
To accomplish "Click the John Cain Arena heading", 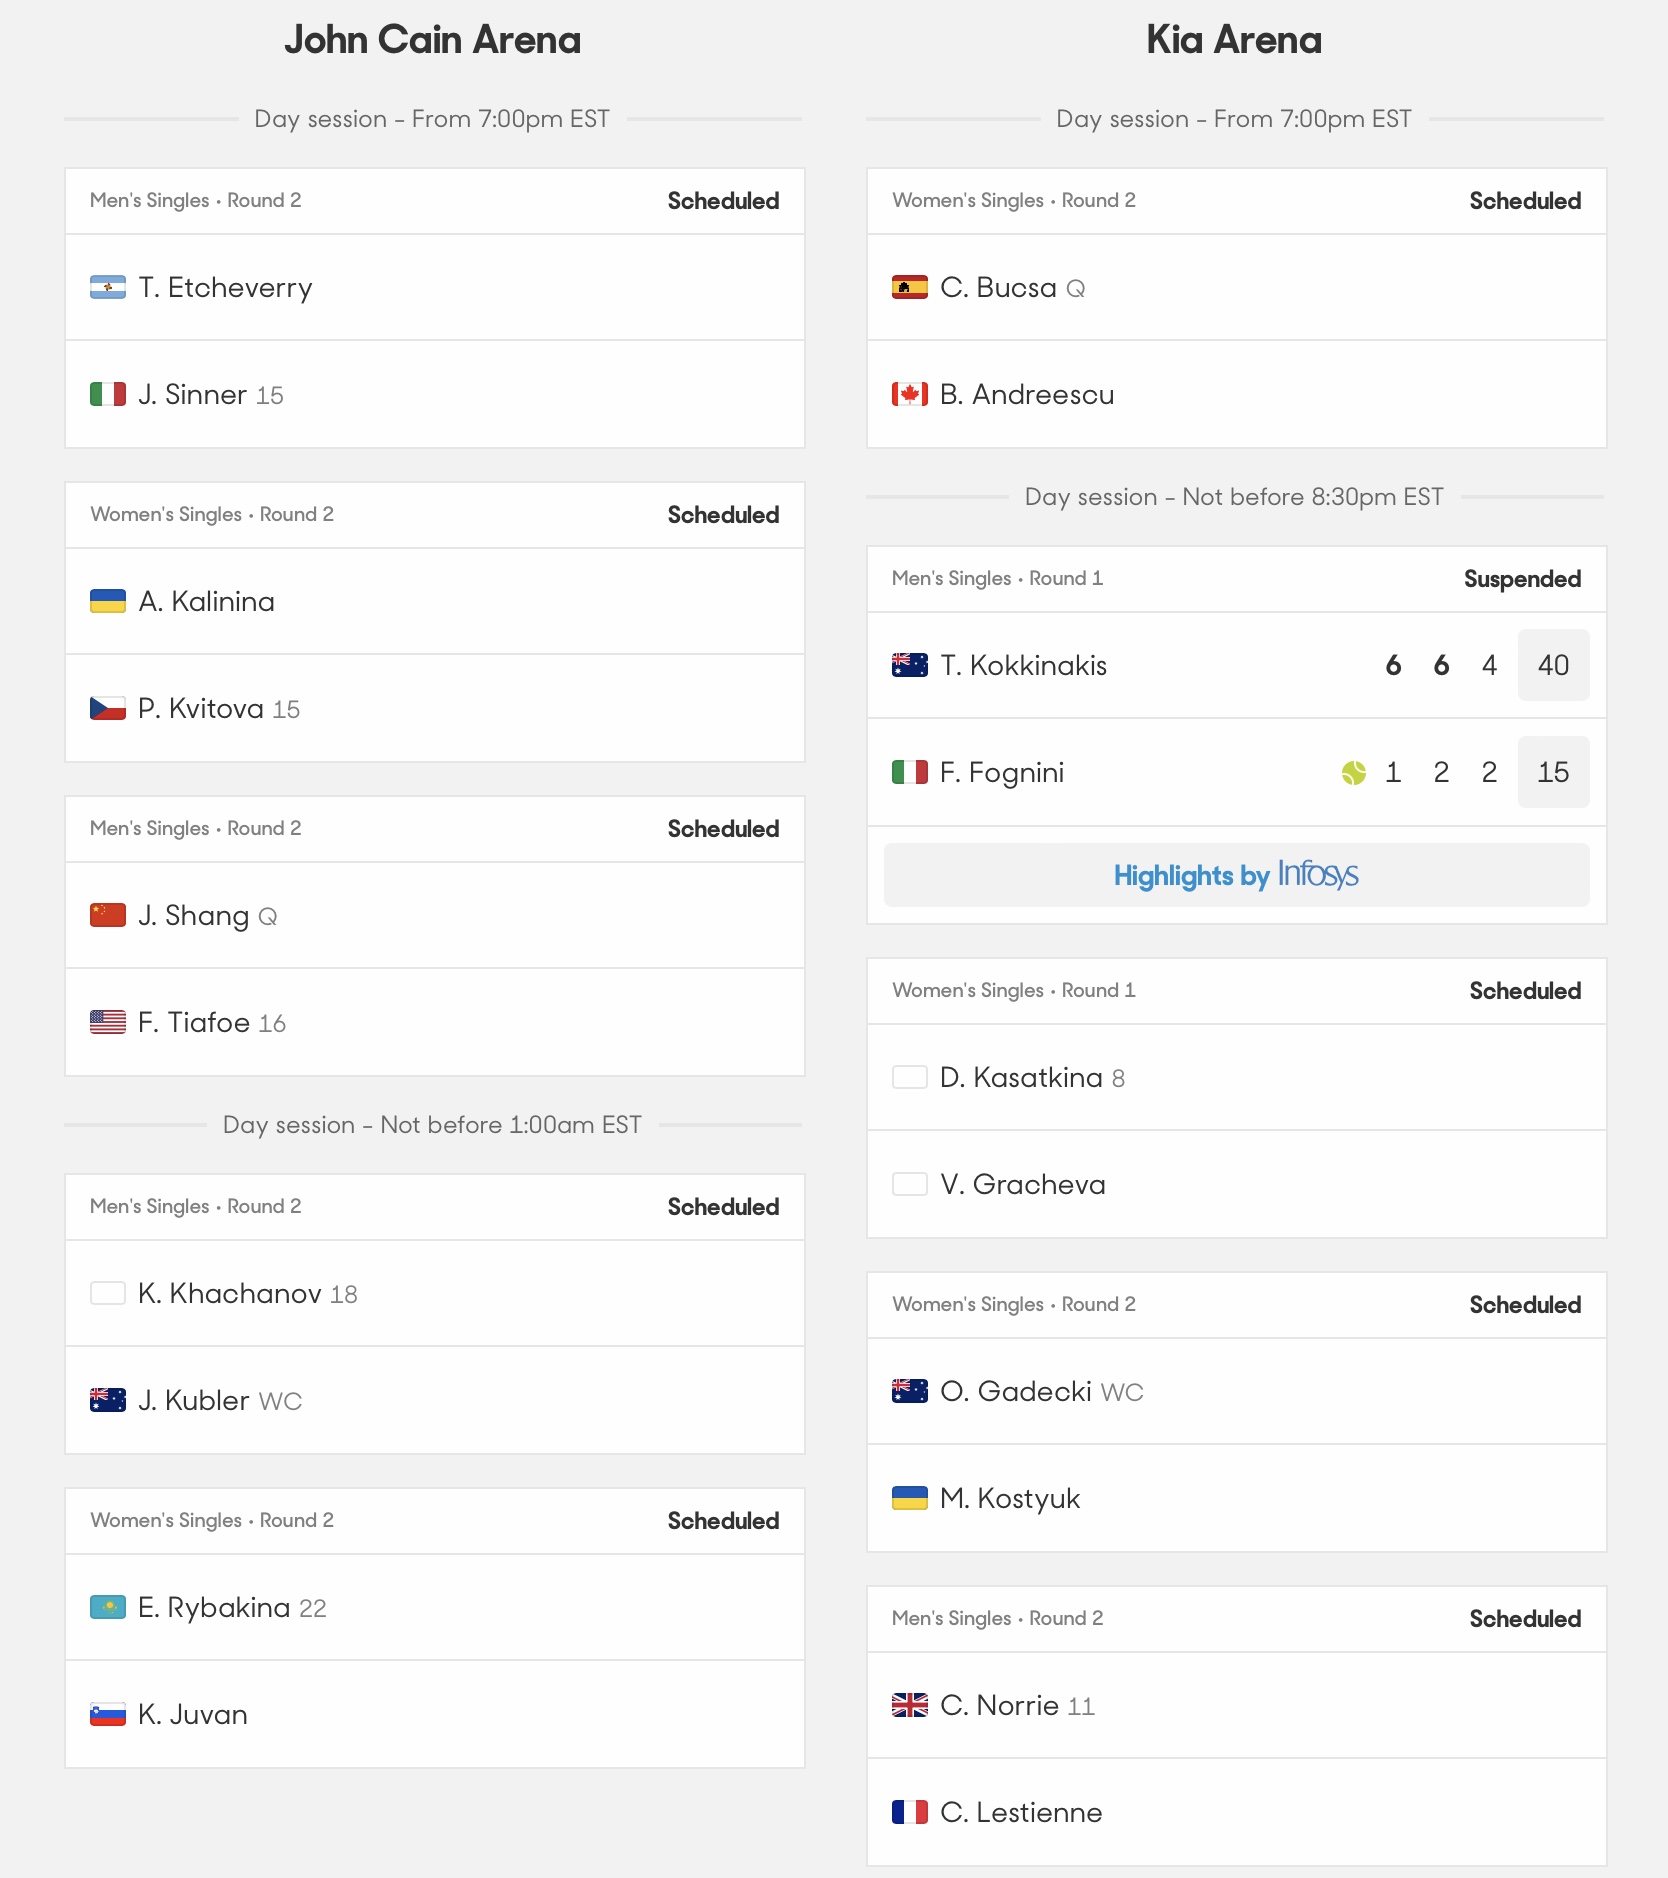I will [x=432, y=40].
